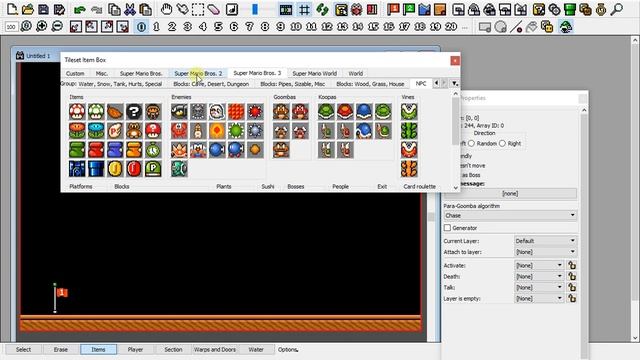Open the Current Layer dropdown
640x360 pixels.
[x=545, y=241]
